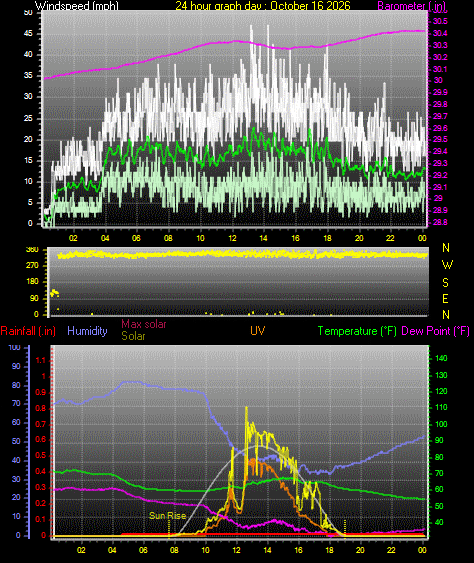Click hour "22" on the lower graph time axis
This screenshot has width=474, height=563.
coord(391,550)
